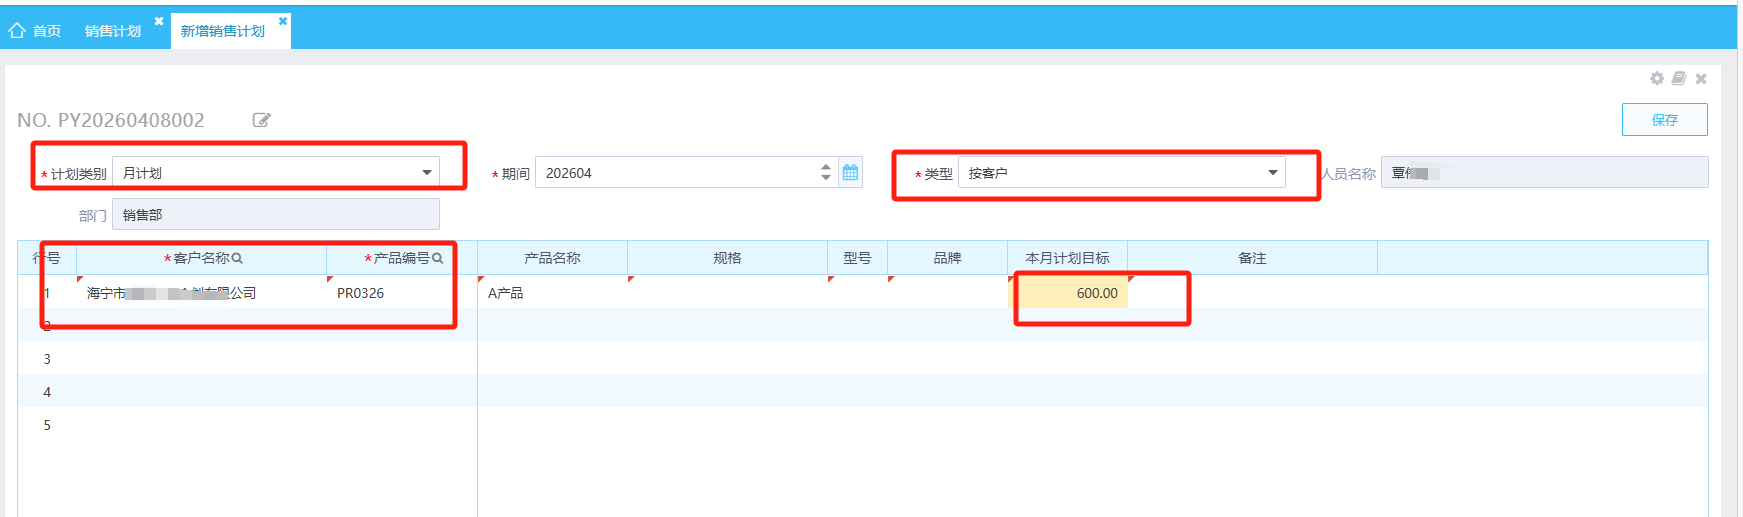Edit the 600.00 plan target cell
Screen dimensions: 1743x517
(1068, 293)
